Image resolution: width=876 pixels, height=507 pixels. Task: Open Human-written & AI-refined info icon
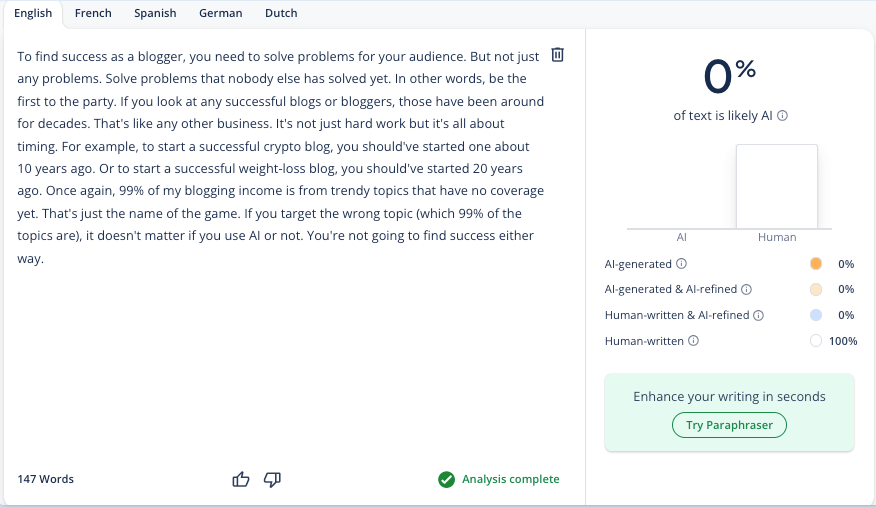click(759, 315)
